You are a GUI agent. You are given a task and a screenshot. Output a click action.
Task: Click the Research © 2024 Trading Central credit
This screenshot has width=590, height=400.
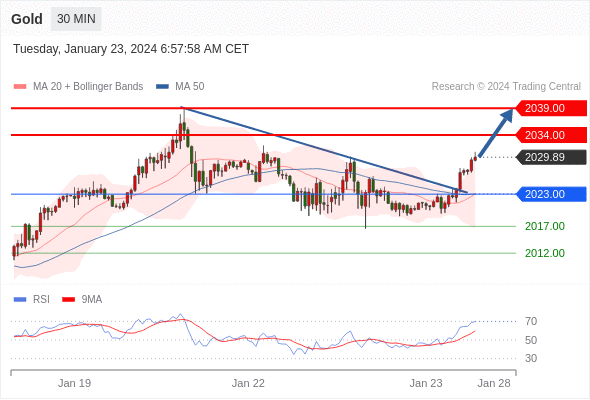[x=506, y=87]
